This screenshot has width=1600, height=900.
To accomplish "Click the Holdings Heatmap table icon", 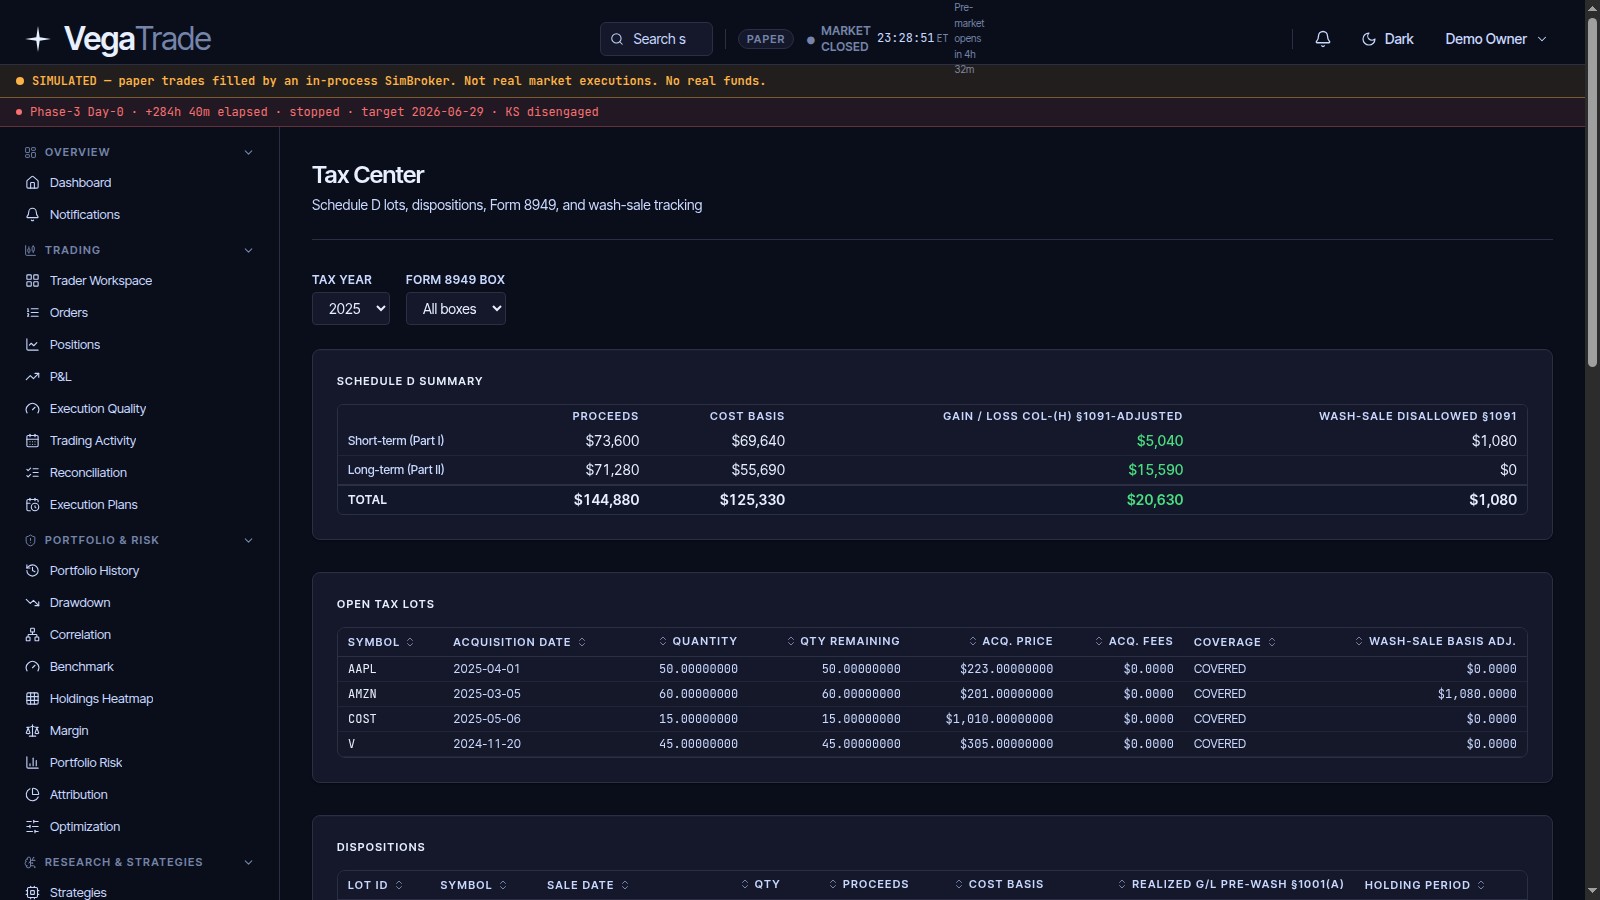I will pos(32,699).
